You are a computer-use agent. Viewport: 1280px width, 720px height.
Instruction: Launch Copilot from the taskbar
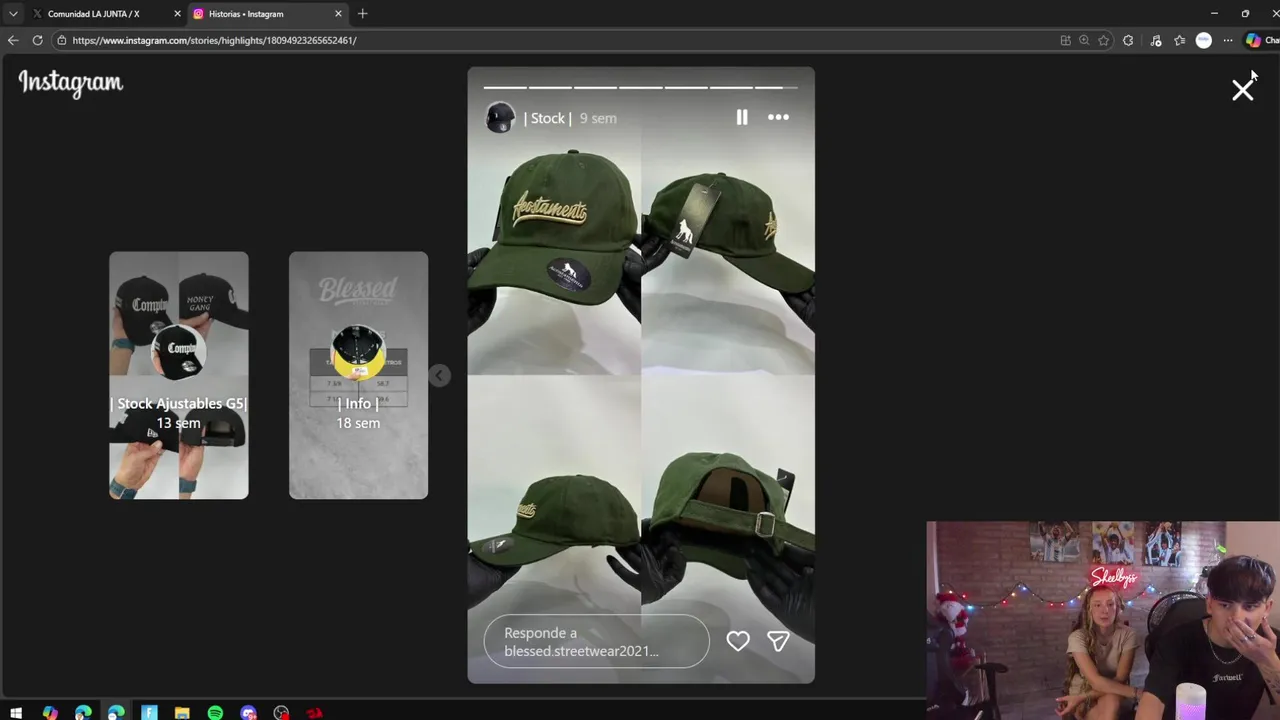(50, 713)
